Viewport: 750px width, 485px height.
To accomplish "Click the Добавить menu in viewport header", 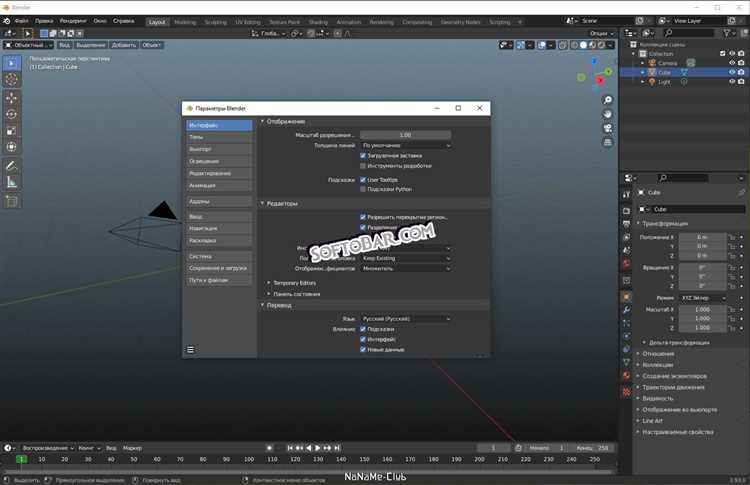I will 124,45.
